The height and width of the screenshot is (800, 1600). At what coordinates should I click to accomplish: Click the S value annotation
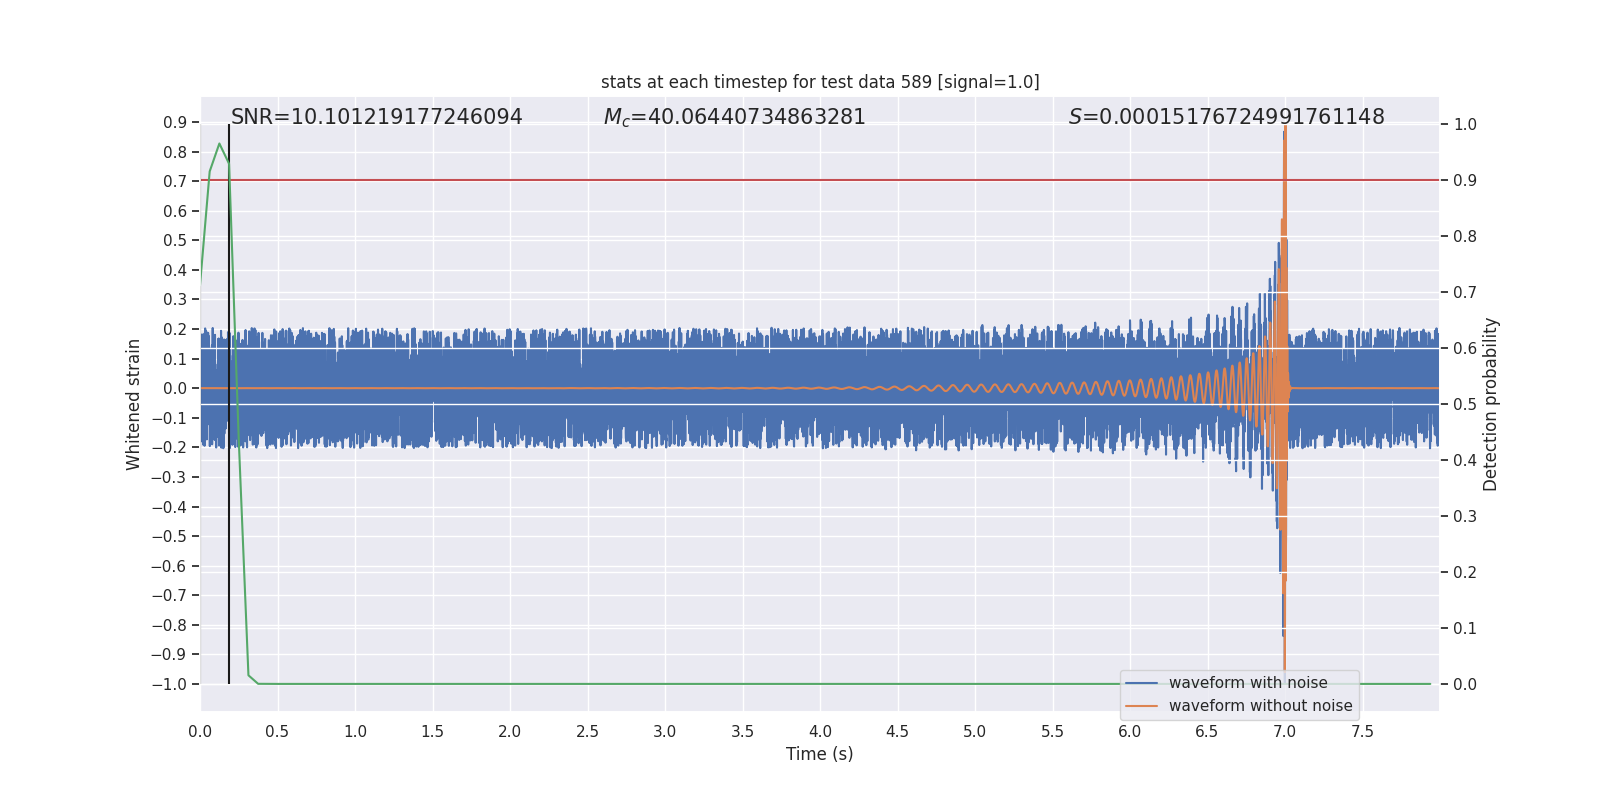1226,117
